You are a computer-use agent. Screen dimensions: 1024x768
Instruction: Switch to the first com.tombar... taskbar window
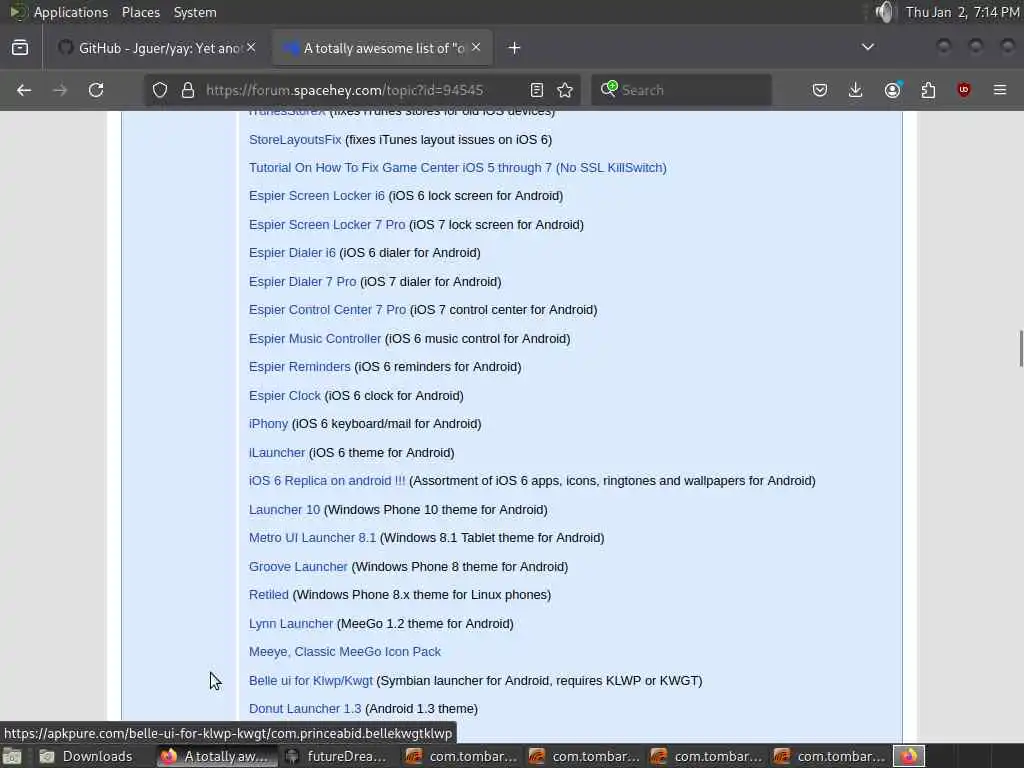461,756
